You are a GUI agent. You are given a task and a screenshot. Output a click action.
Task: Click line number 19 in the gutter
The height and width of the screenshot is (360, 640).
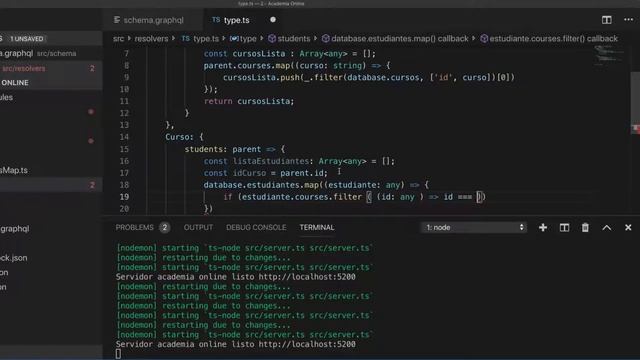124,197
